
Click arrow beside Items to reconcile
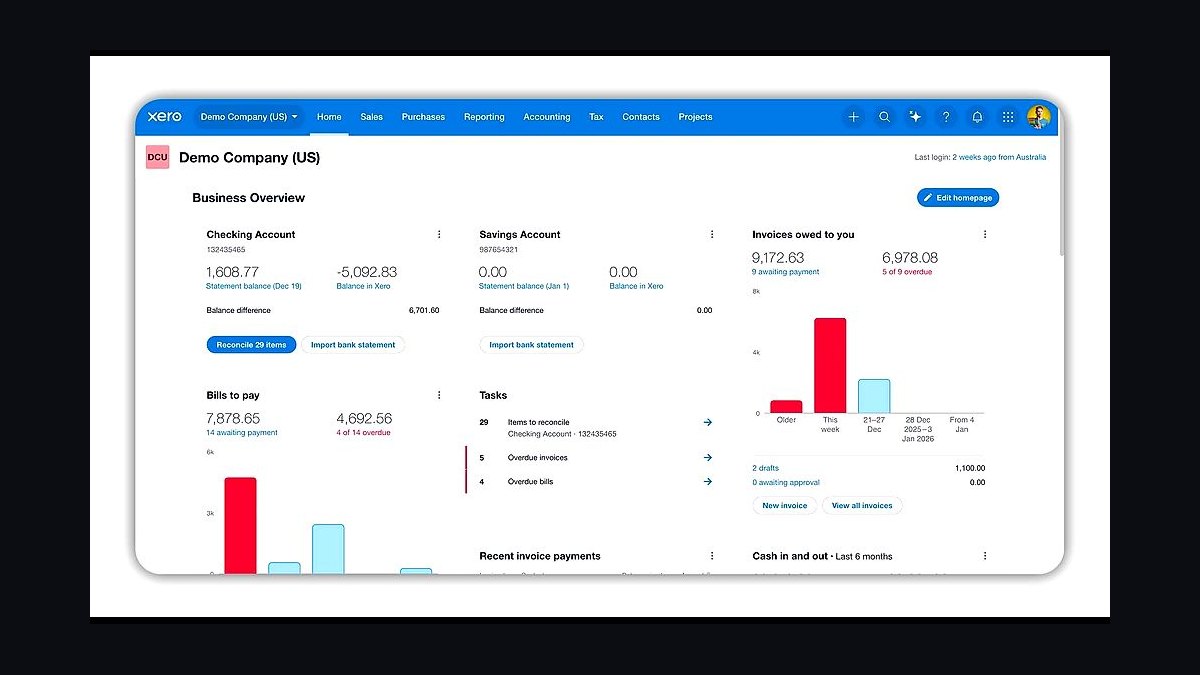[708, 422]
